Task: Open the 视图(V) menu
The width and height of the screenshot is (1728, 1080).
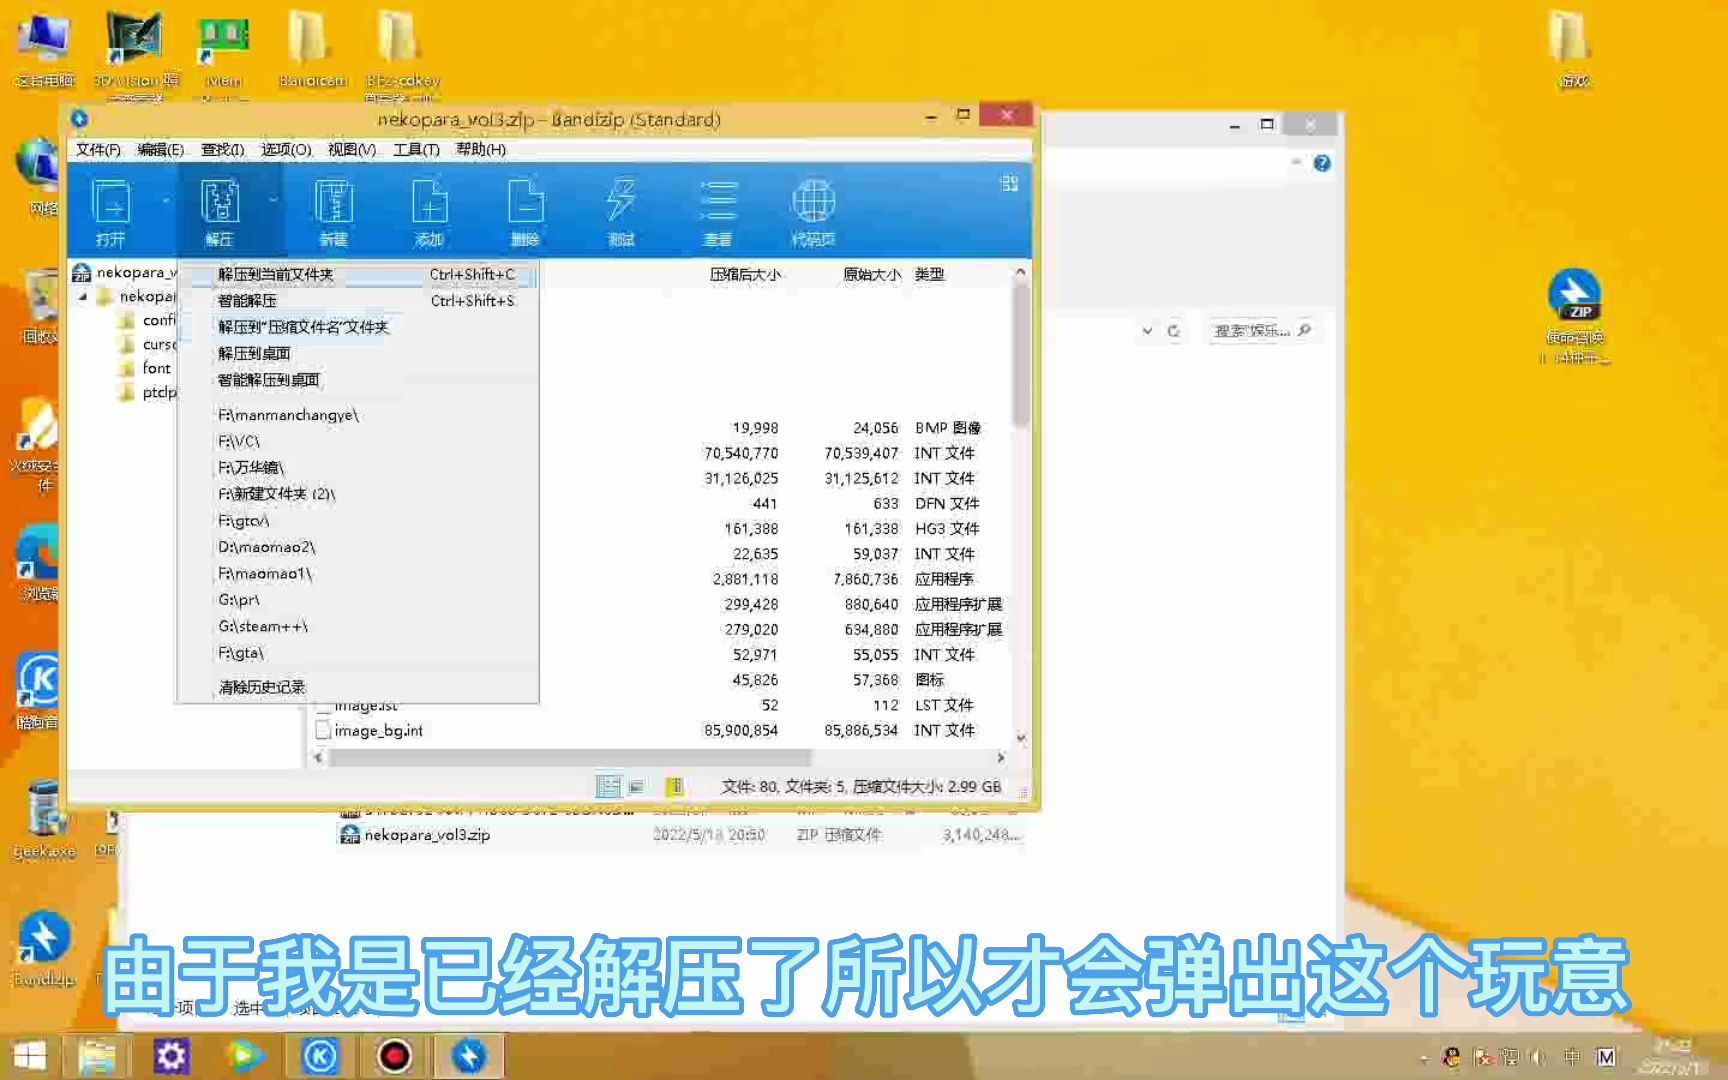Action: point(352,150)
